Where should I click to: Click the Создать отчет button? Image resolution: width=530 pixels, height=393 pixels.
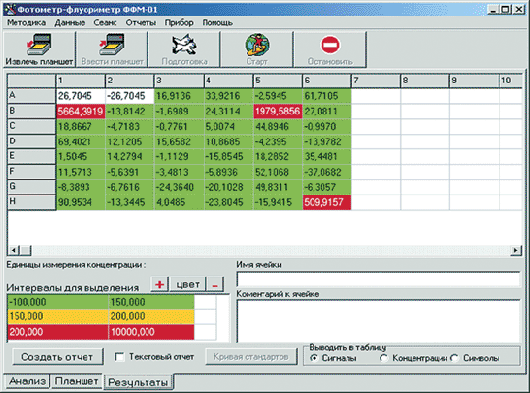pos(57,357)
